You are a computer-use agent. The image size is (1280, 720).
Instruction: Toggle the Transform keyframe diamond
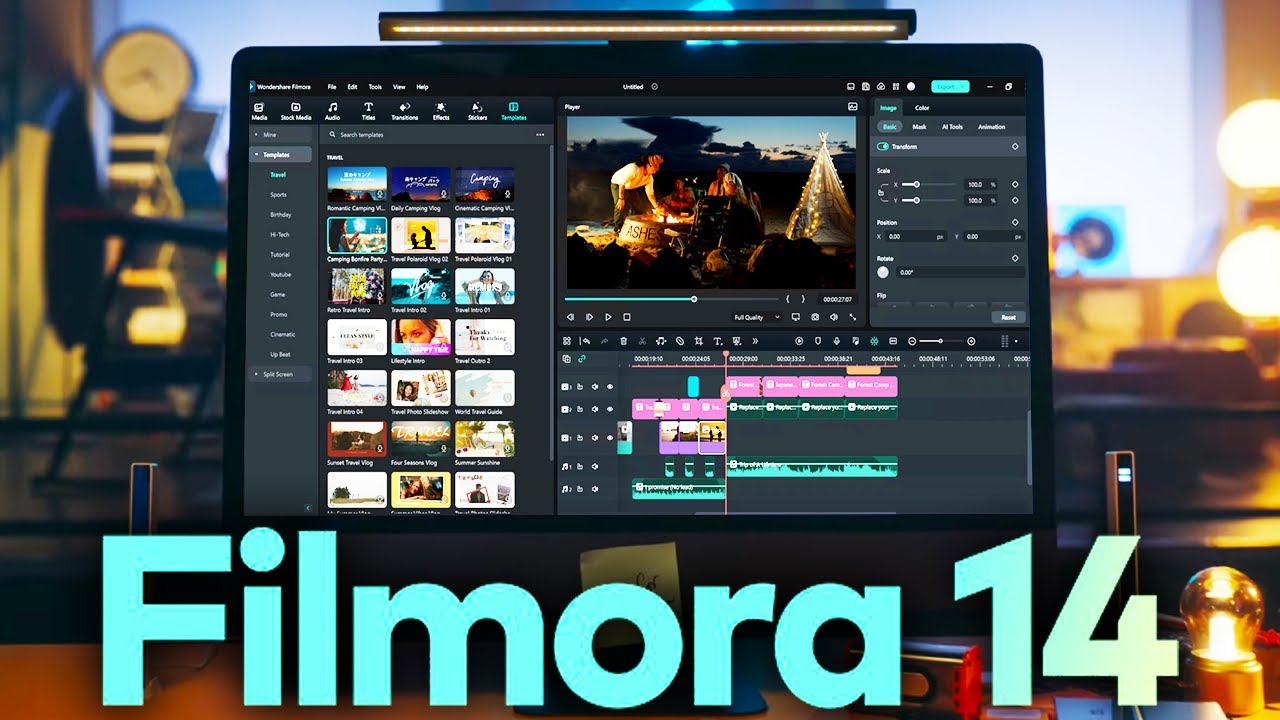point(1015,147)
